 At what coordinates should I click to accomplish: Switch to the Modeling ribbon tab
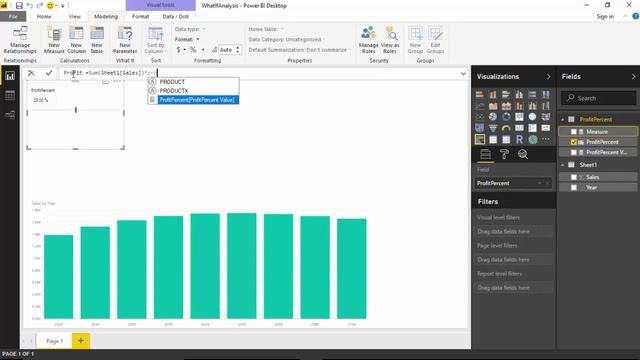(106, 16)
